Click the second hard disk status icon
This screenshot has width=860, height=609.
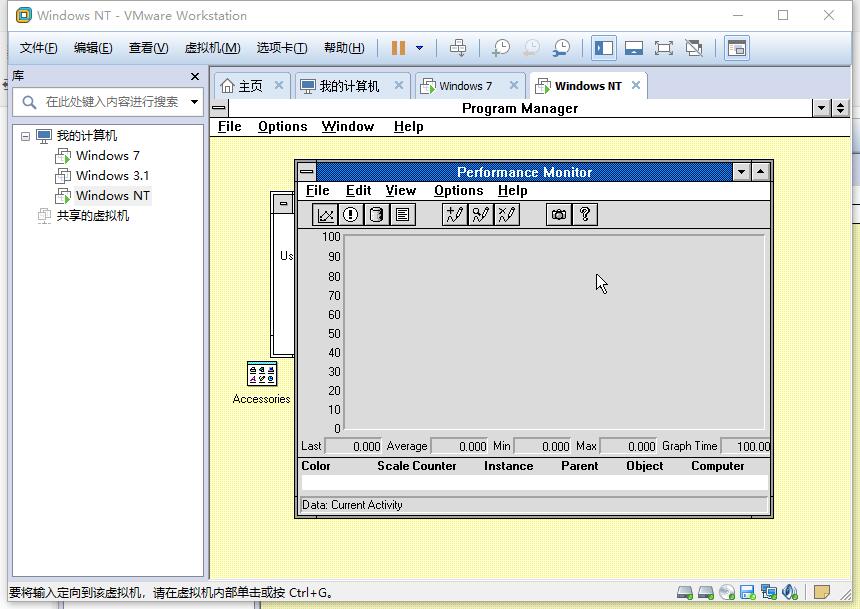(705, 593)
